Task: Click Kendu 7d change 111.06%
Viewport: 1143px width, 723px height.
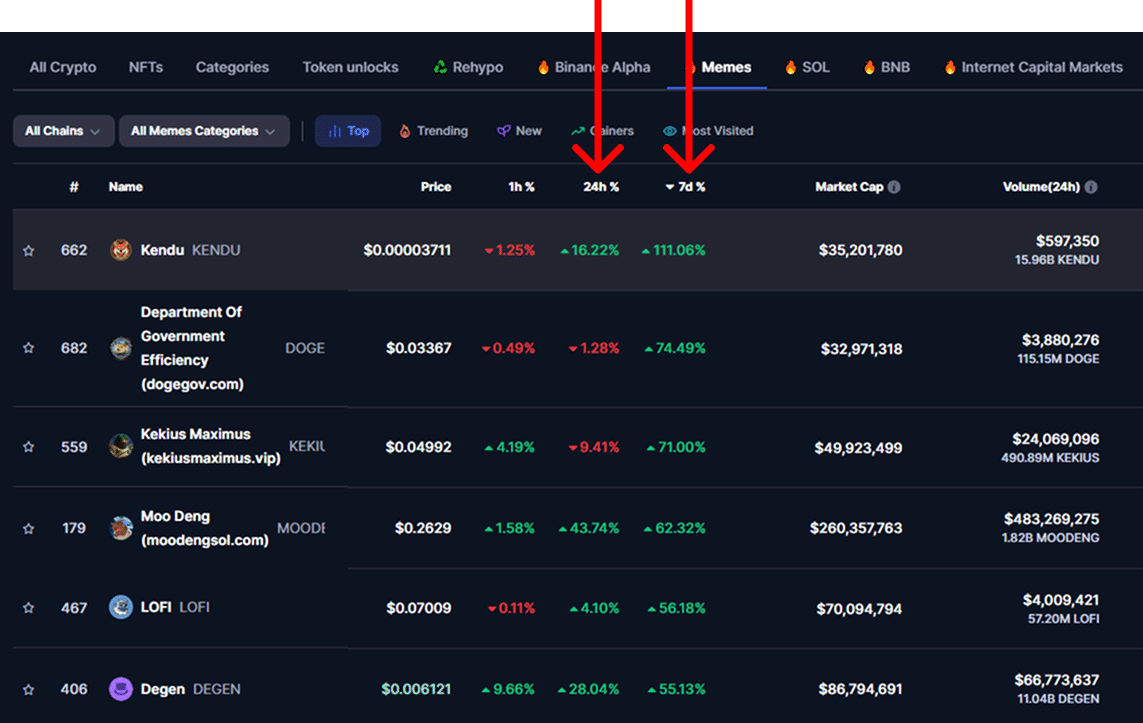Action: click(673, 250)
